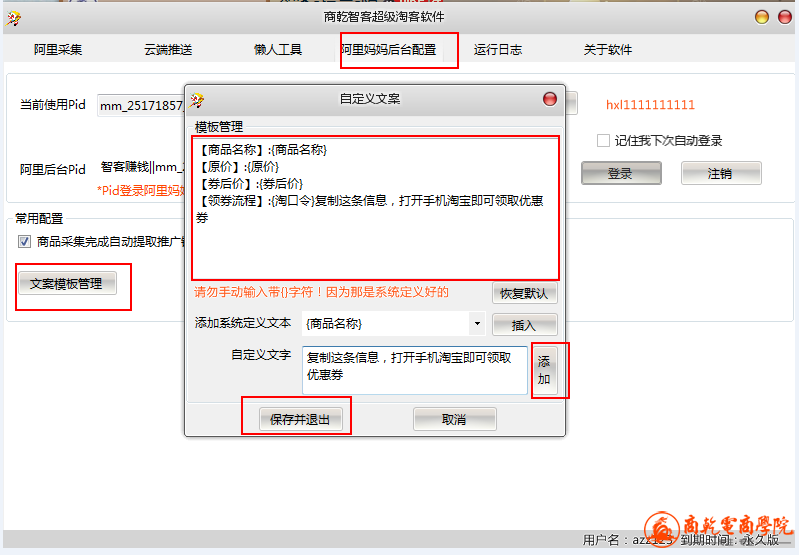
Task: Click the 登录 button
Action: pyautogui.click(x=621, y=173)
